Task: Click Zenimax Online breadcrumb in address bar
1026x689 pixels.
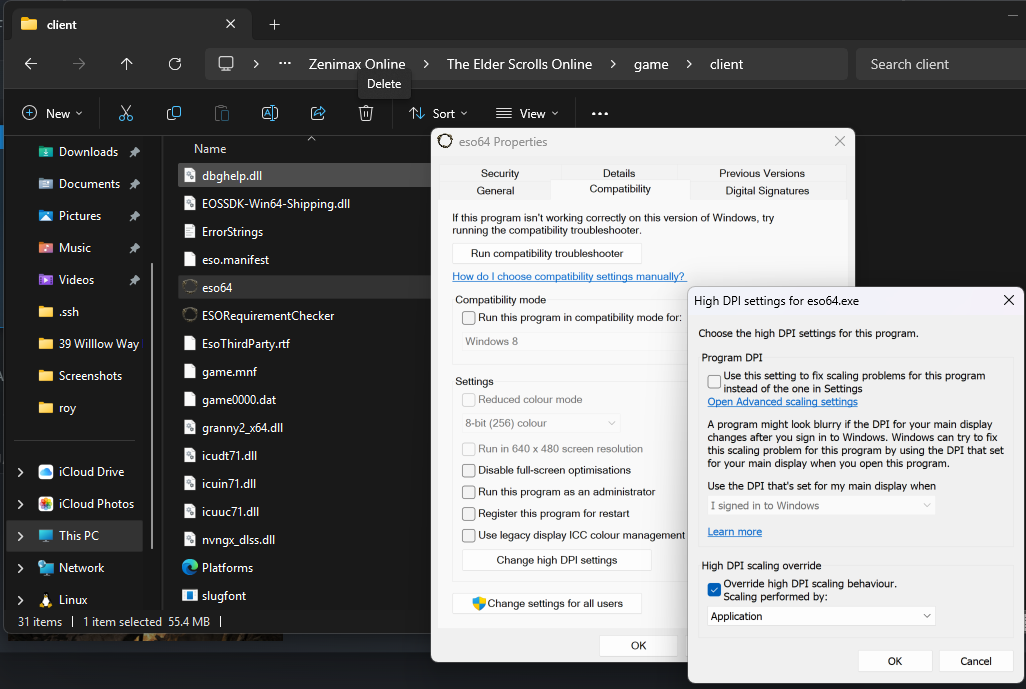Action: (357, 64)
